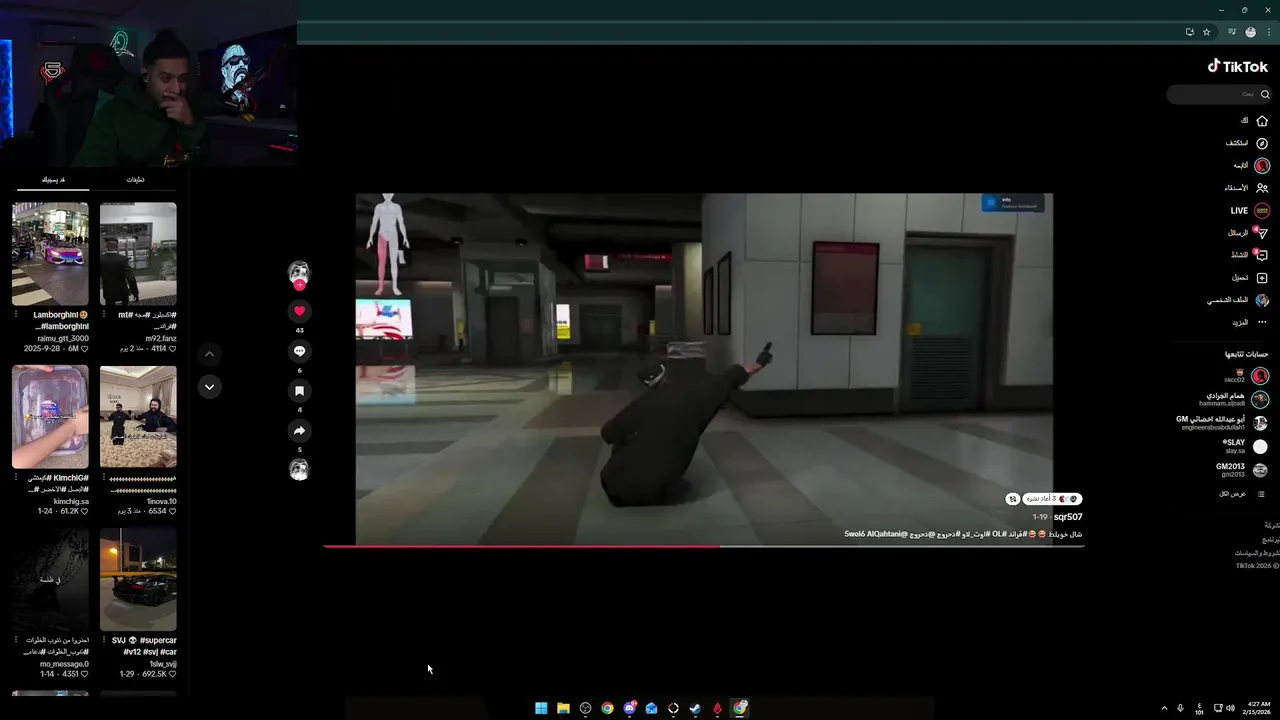Open options dots for Lamborghini video
Screen dimensions: 1280x720
point(16,315)
